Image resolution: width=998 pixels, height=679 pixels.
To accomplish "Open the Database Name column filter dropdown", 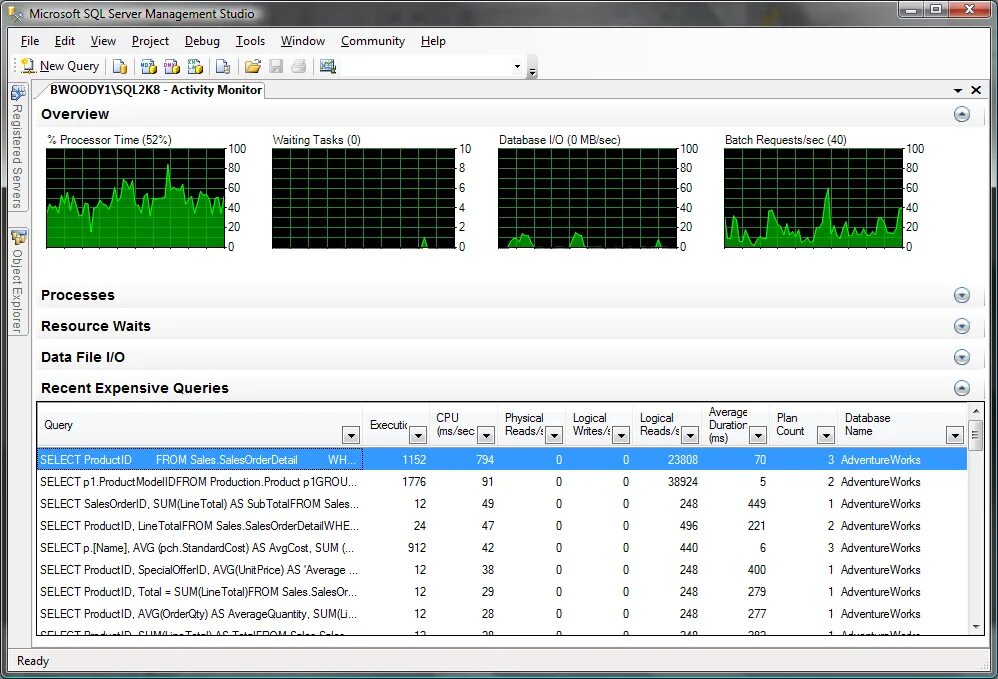I will pos(954,435).
